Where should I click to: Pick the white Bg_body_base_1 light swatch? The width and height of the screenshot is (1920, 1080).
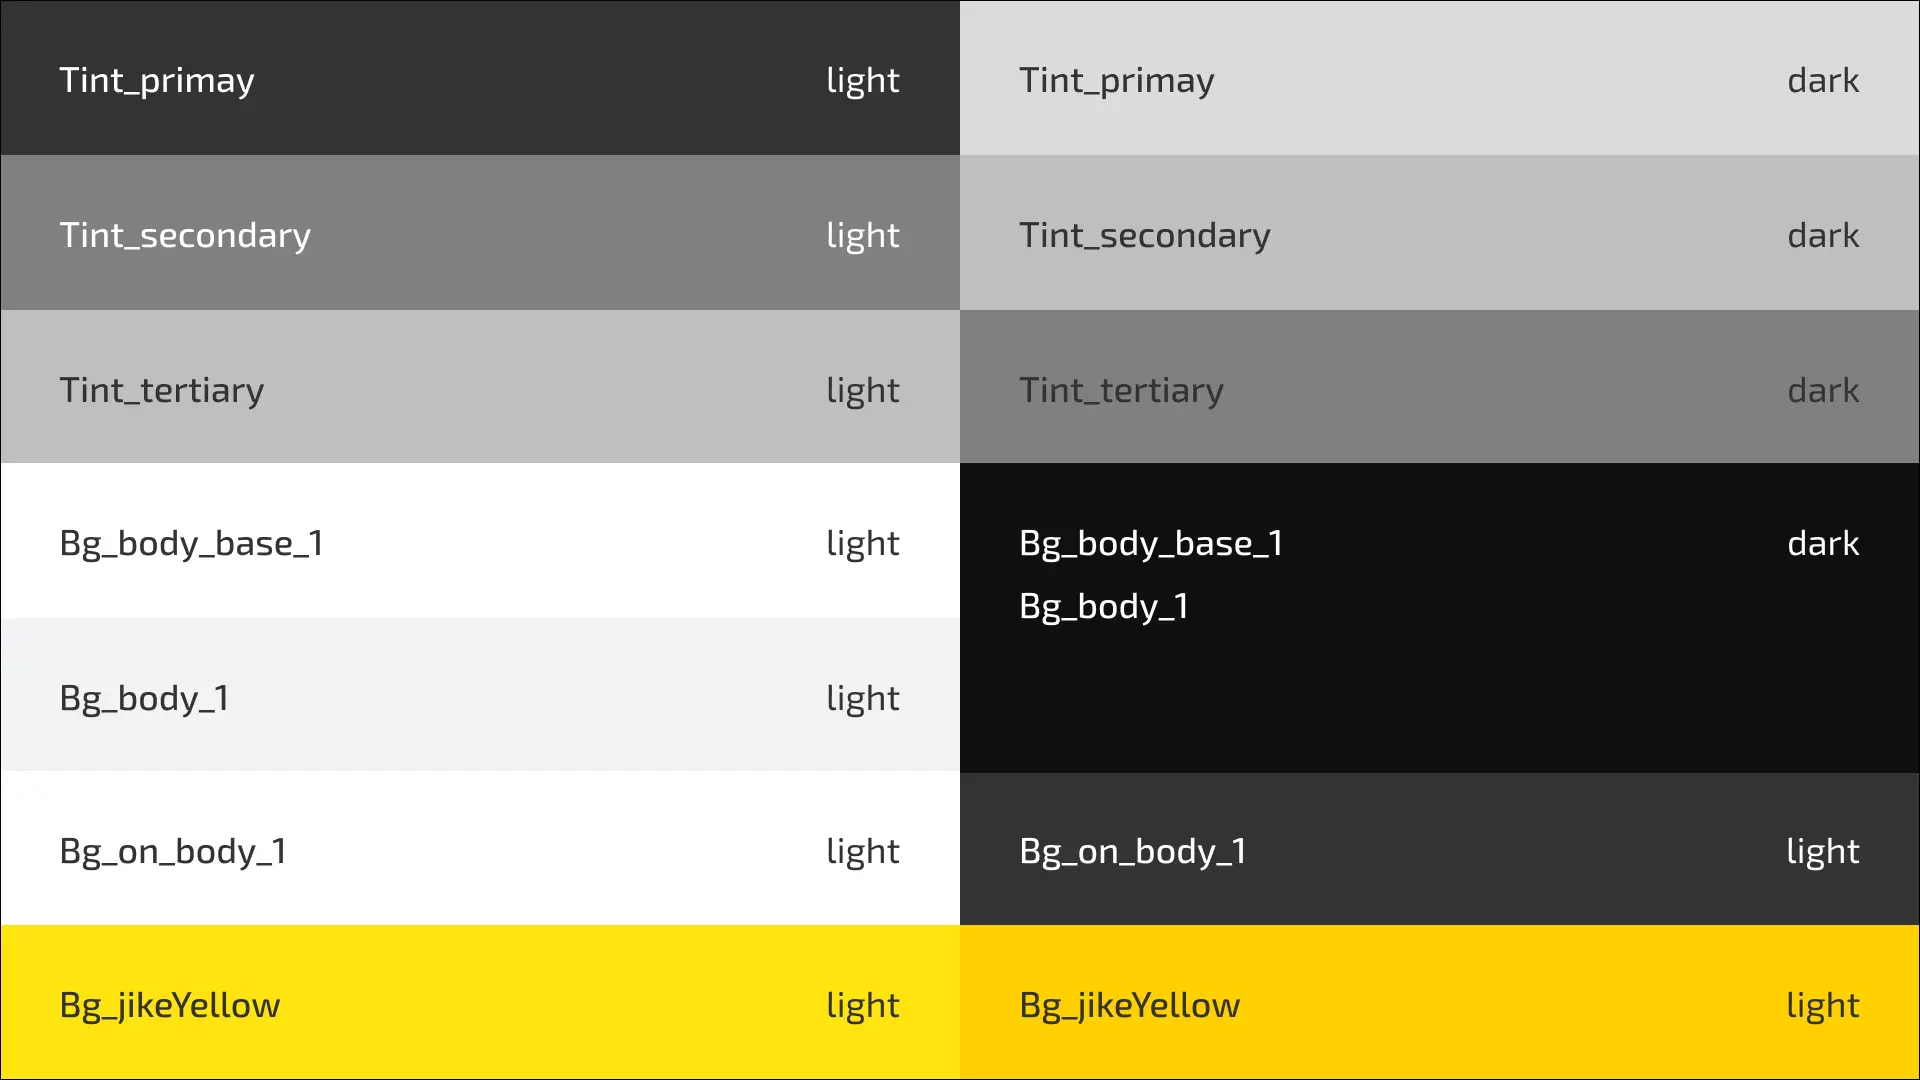(x=480, y=541)
